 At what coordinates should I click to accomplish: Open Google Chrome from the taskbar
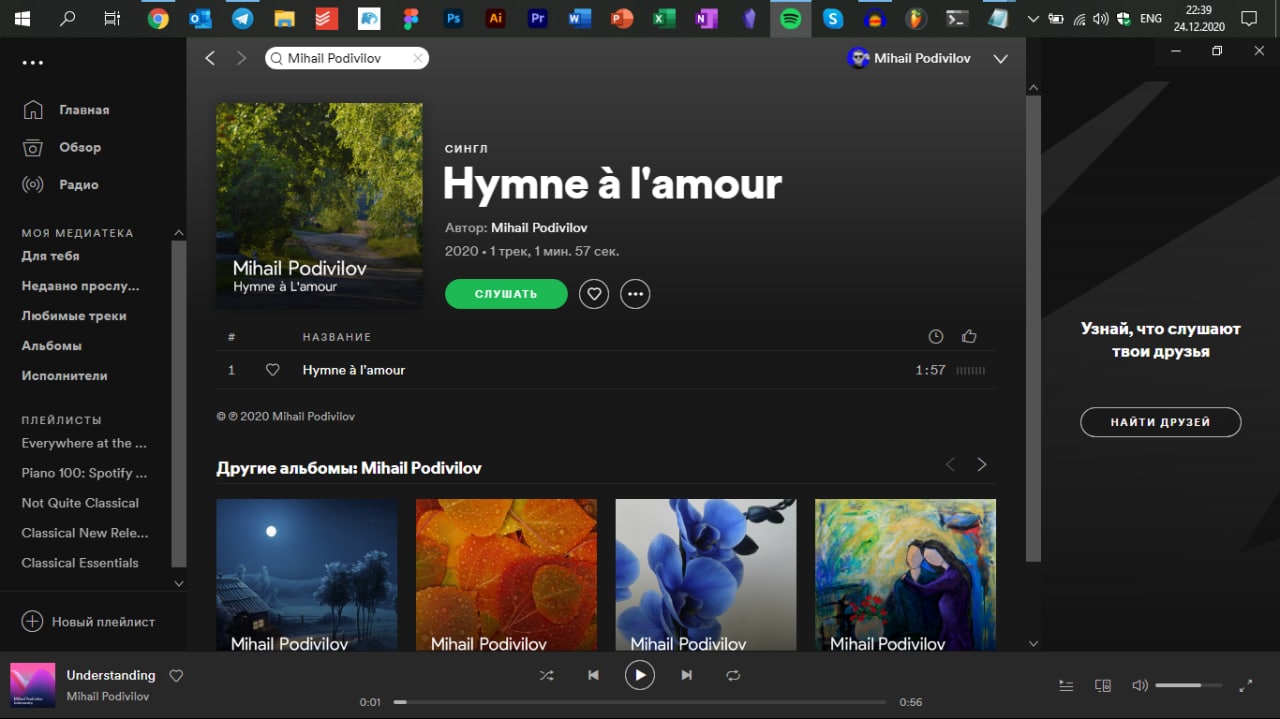[x=158, y=18]
